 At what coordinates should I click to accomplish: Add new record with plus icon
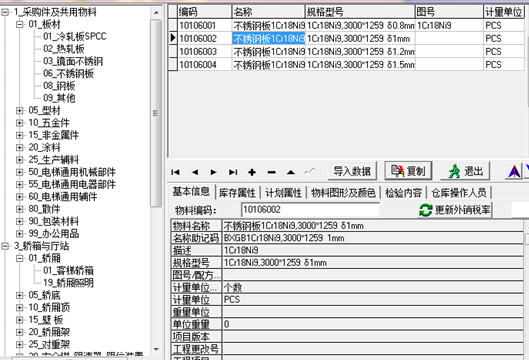(x=252, y=172)
